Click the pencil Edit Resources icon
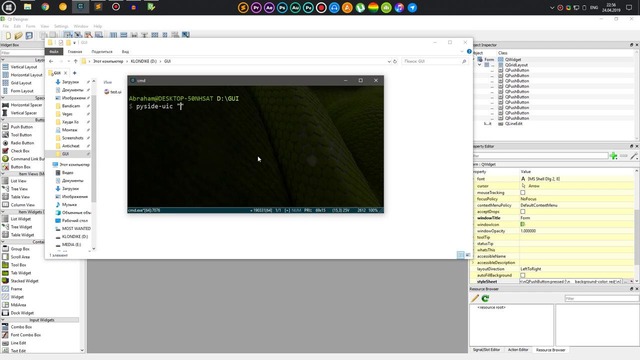This screenshot has width=640, height=360. [x=475, y=298]
